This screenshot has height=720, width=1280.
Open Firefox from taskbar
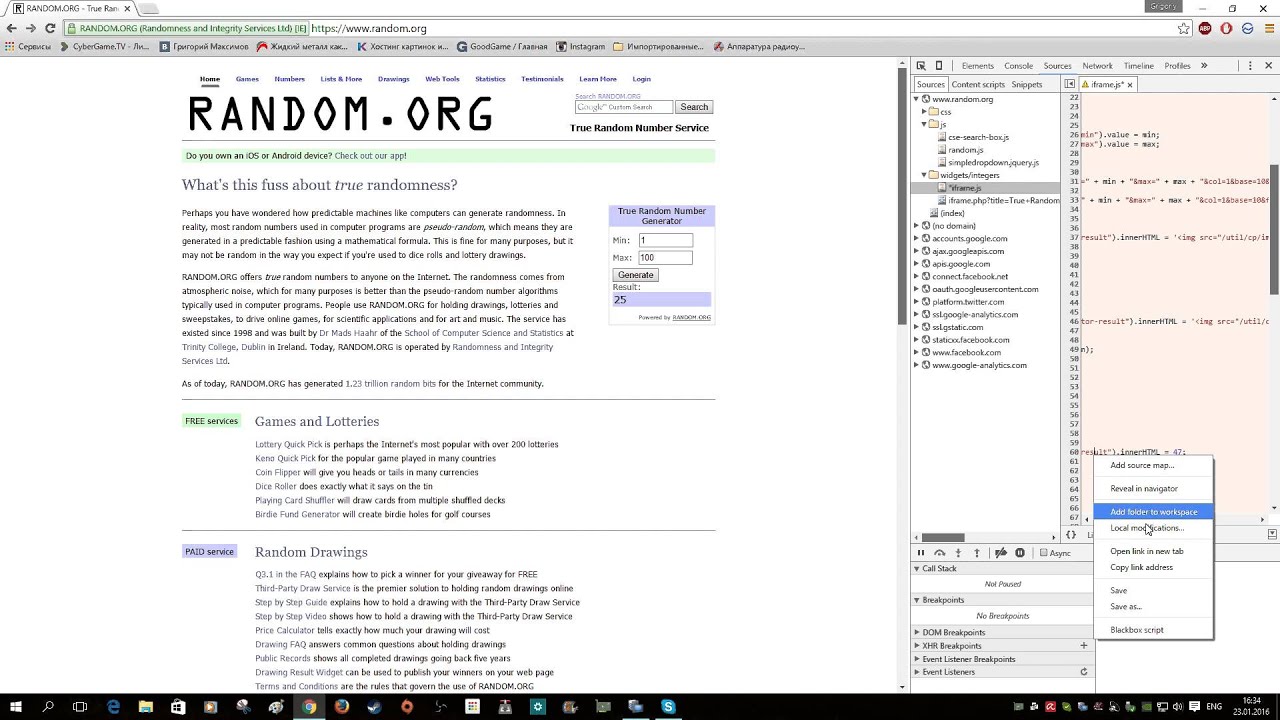pos(341,707)
